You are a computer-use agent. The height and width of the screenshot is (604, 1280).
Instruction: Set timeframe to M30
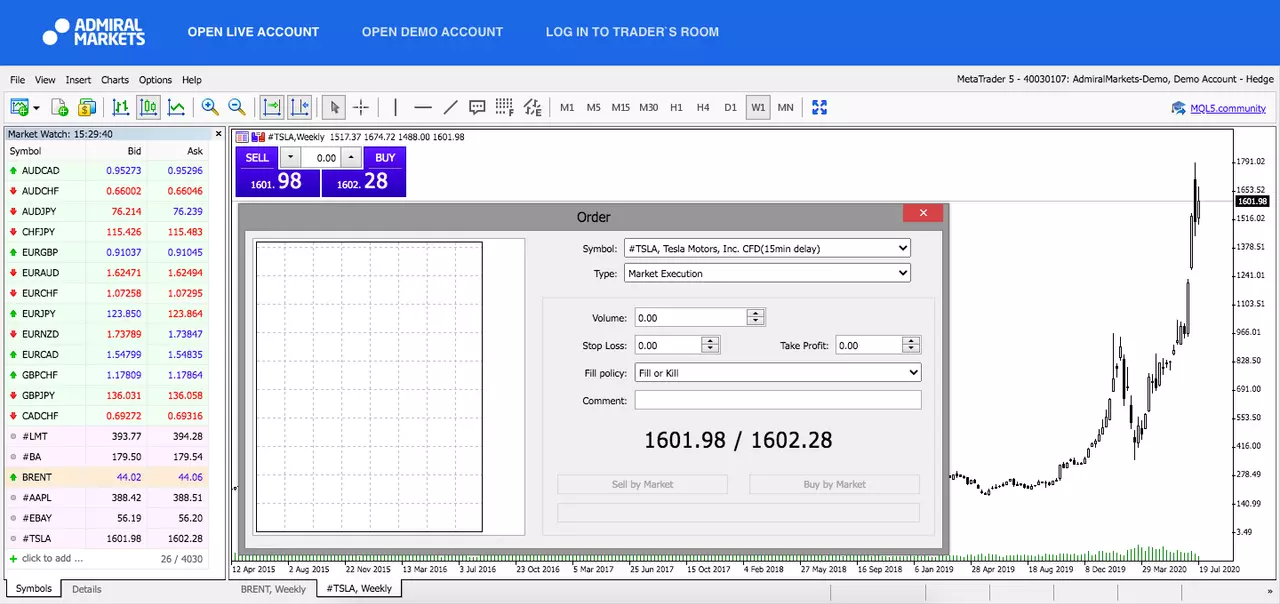649,107
